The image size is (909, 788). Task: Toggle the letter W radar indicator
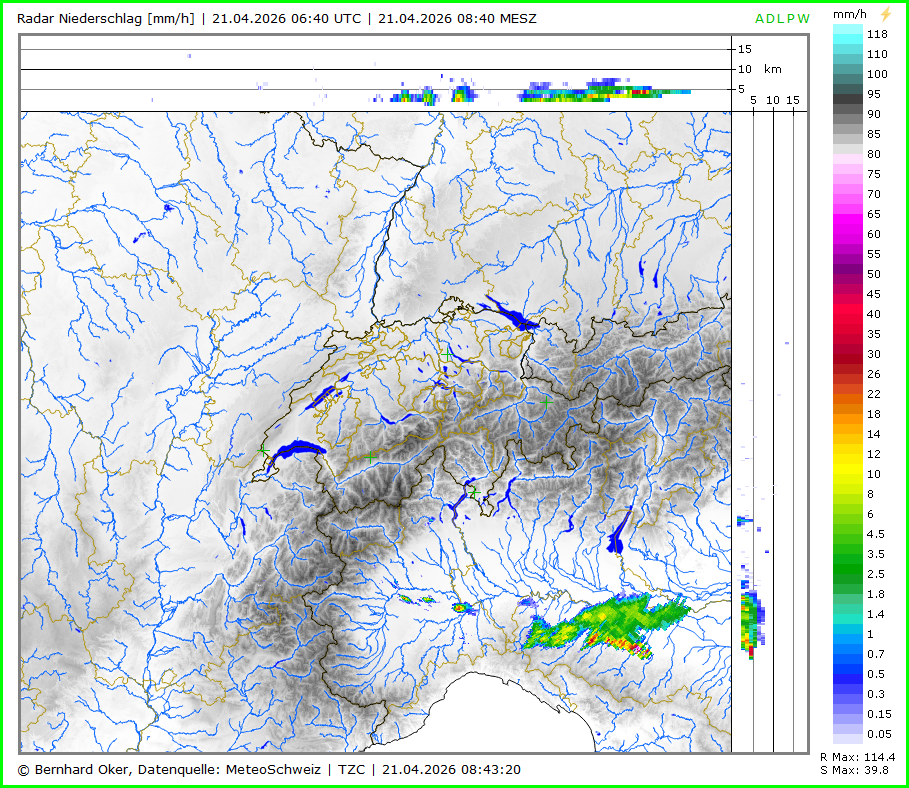point(807,18)
